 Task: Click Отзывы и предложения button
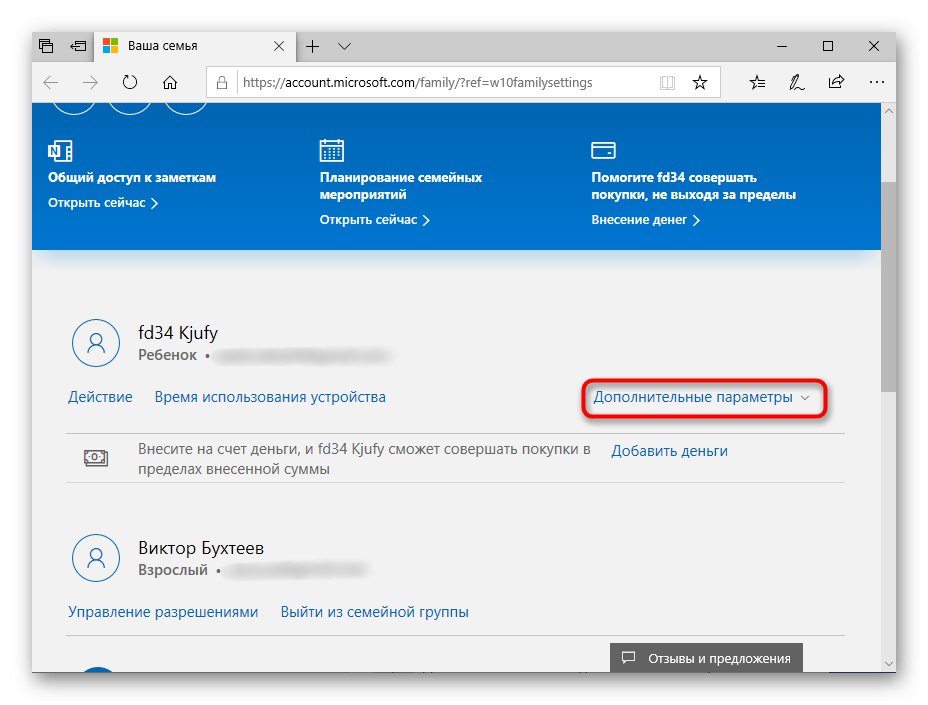pos(706,658)
